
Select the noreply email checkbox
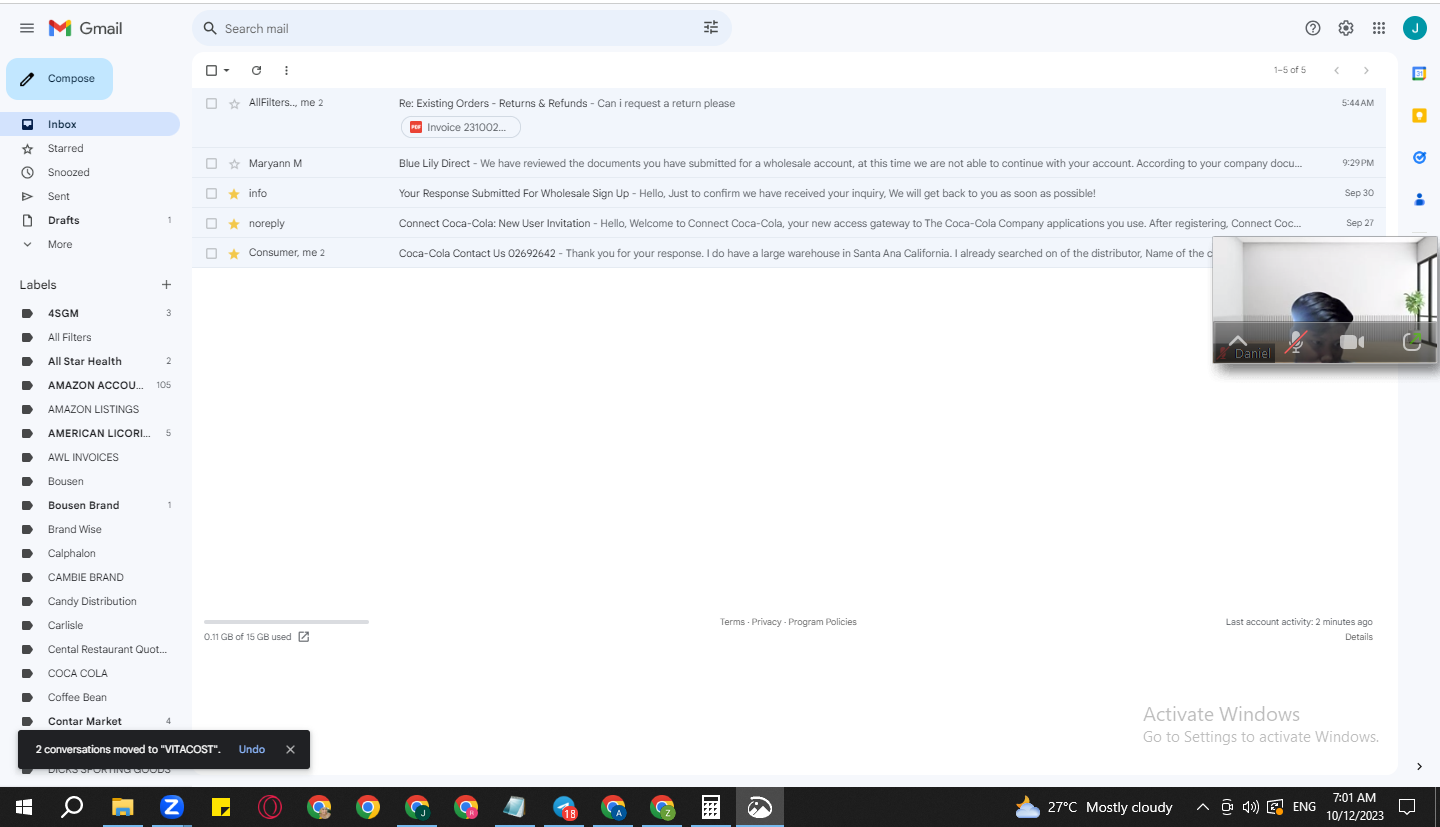211,223
